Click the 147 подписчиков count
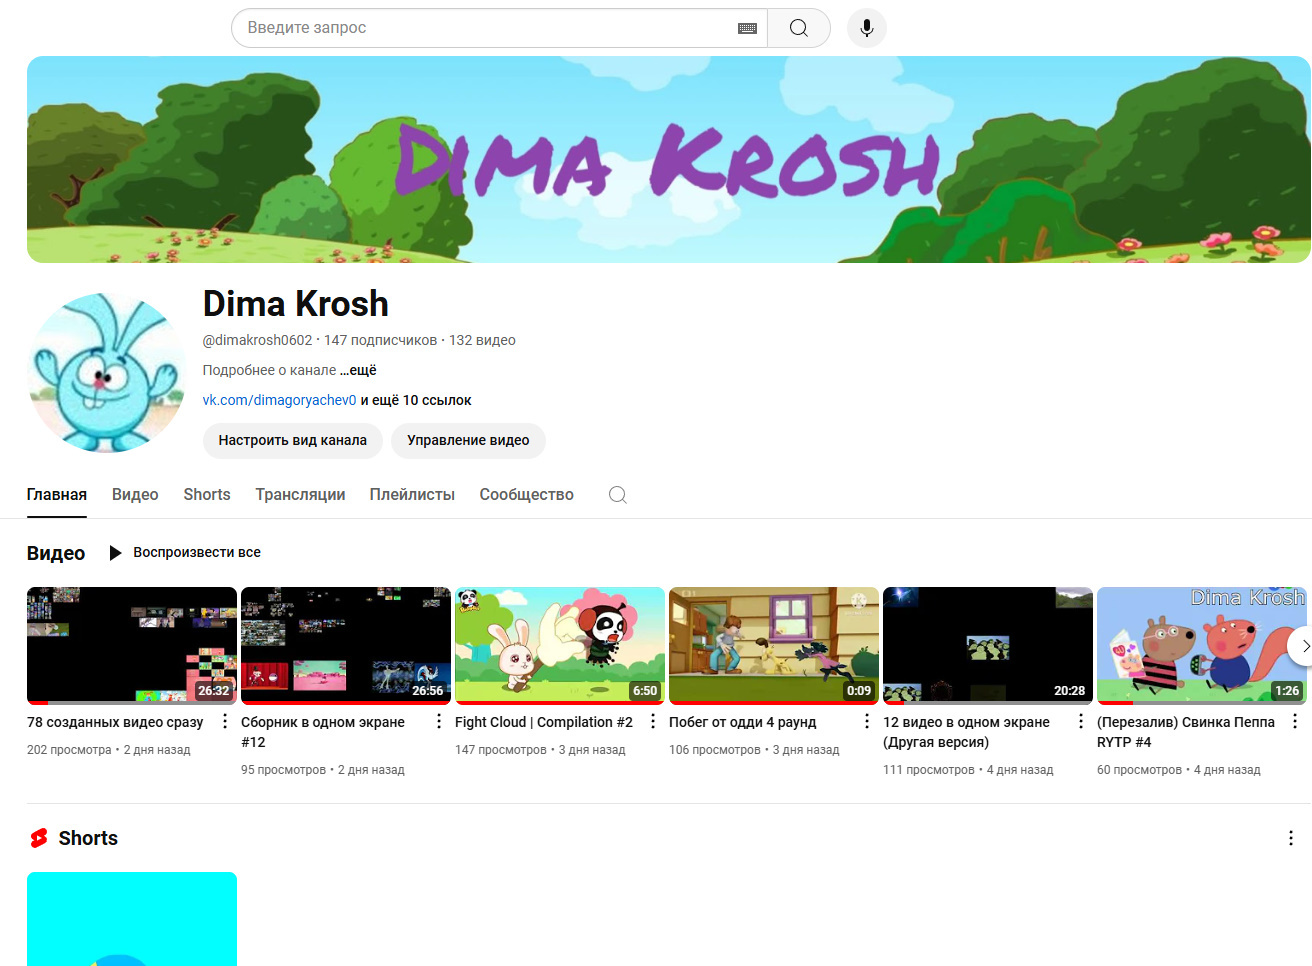Image resolution: width=1312 pixels, height=966 pixels. (x=381, y=340)
